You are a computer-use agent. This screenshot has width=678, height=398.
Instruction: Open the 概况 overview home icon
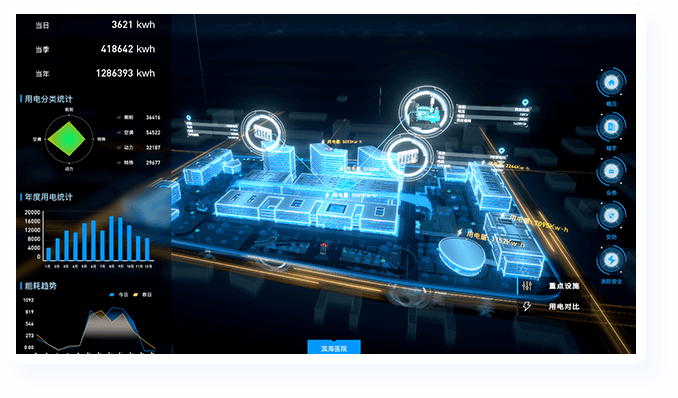click(x=611, y=82)
